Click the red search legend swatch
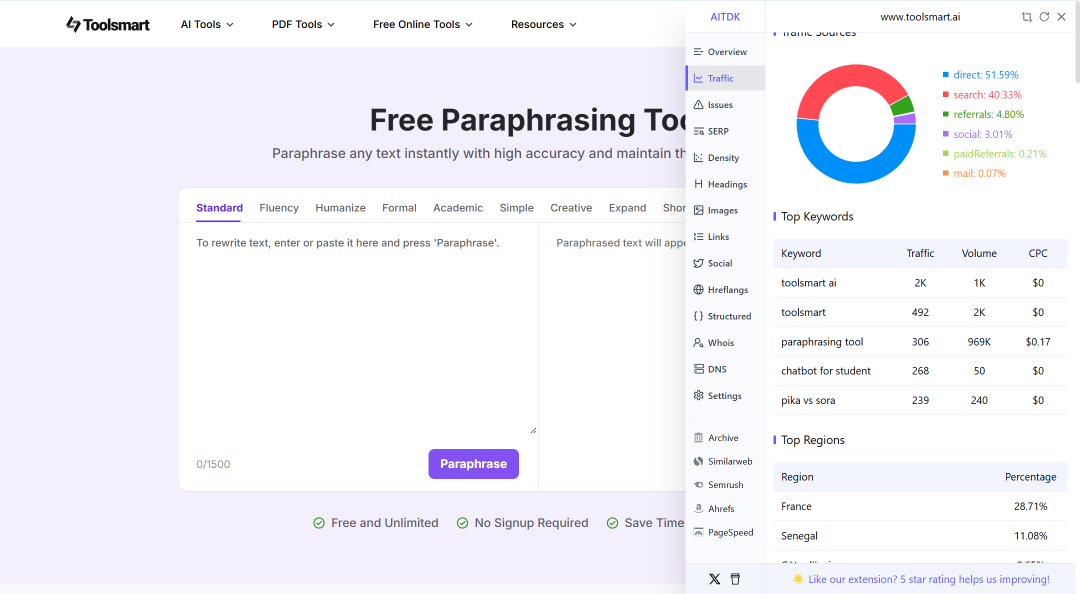Image resolution: width=1080 pixels, height=594 pixels. click(x=946, y=94)
